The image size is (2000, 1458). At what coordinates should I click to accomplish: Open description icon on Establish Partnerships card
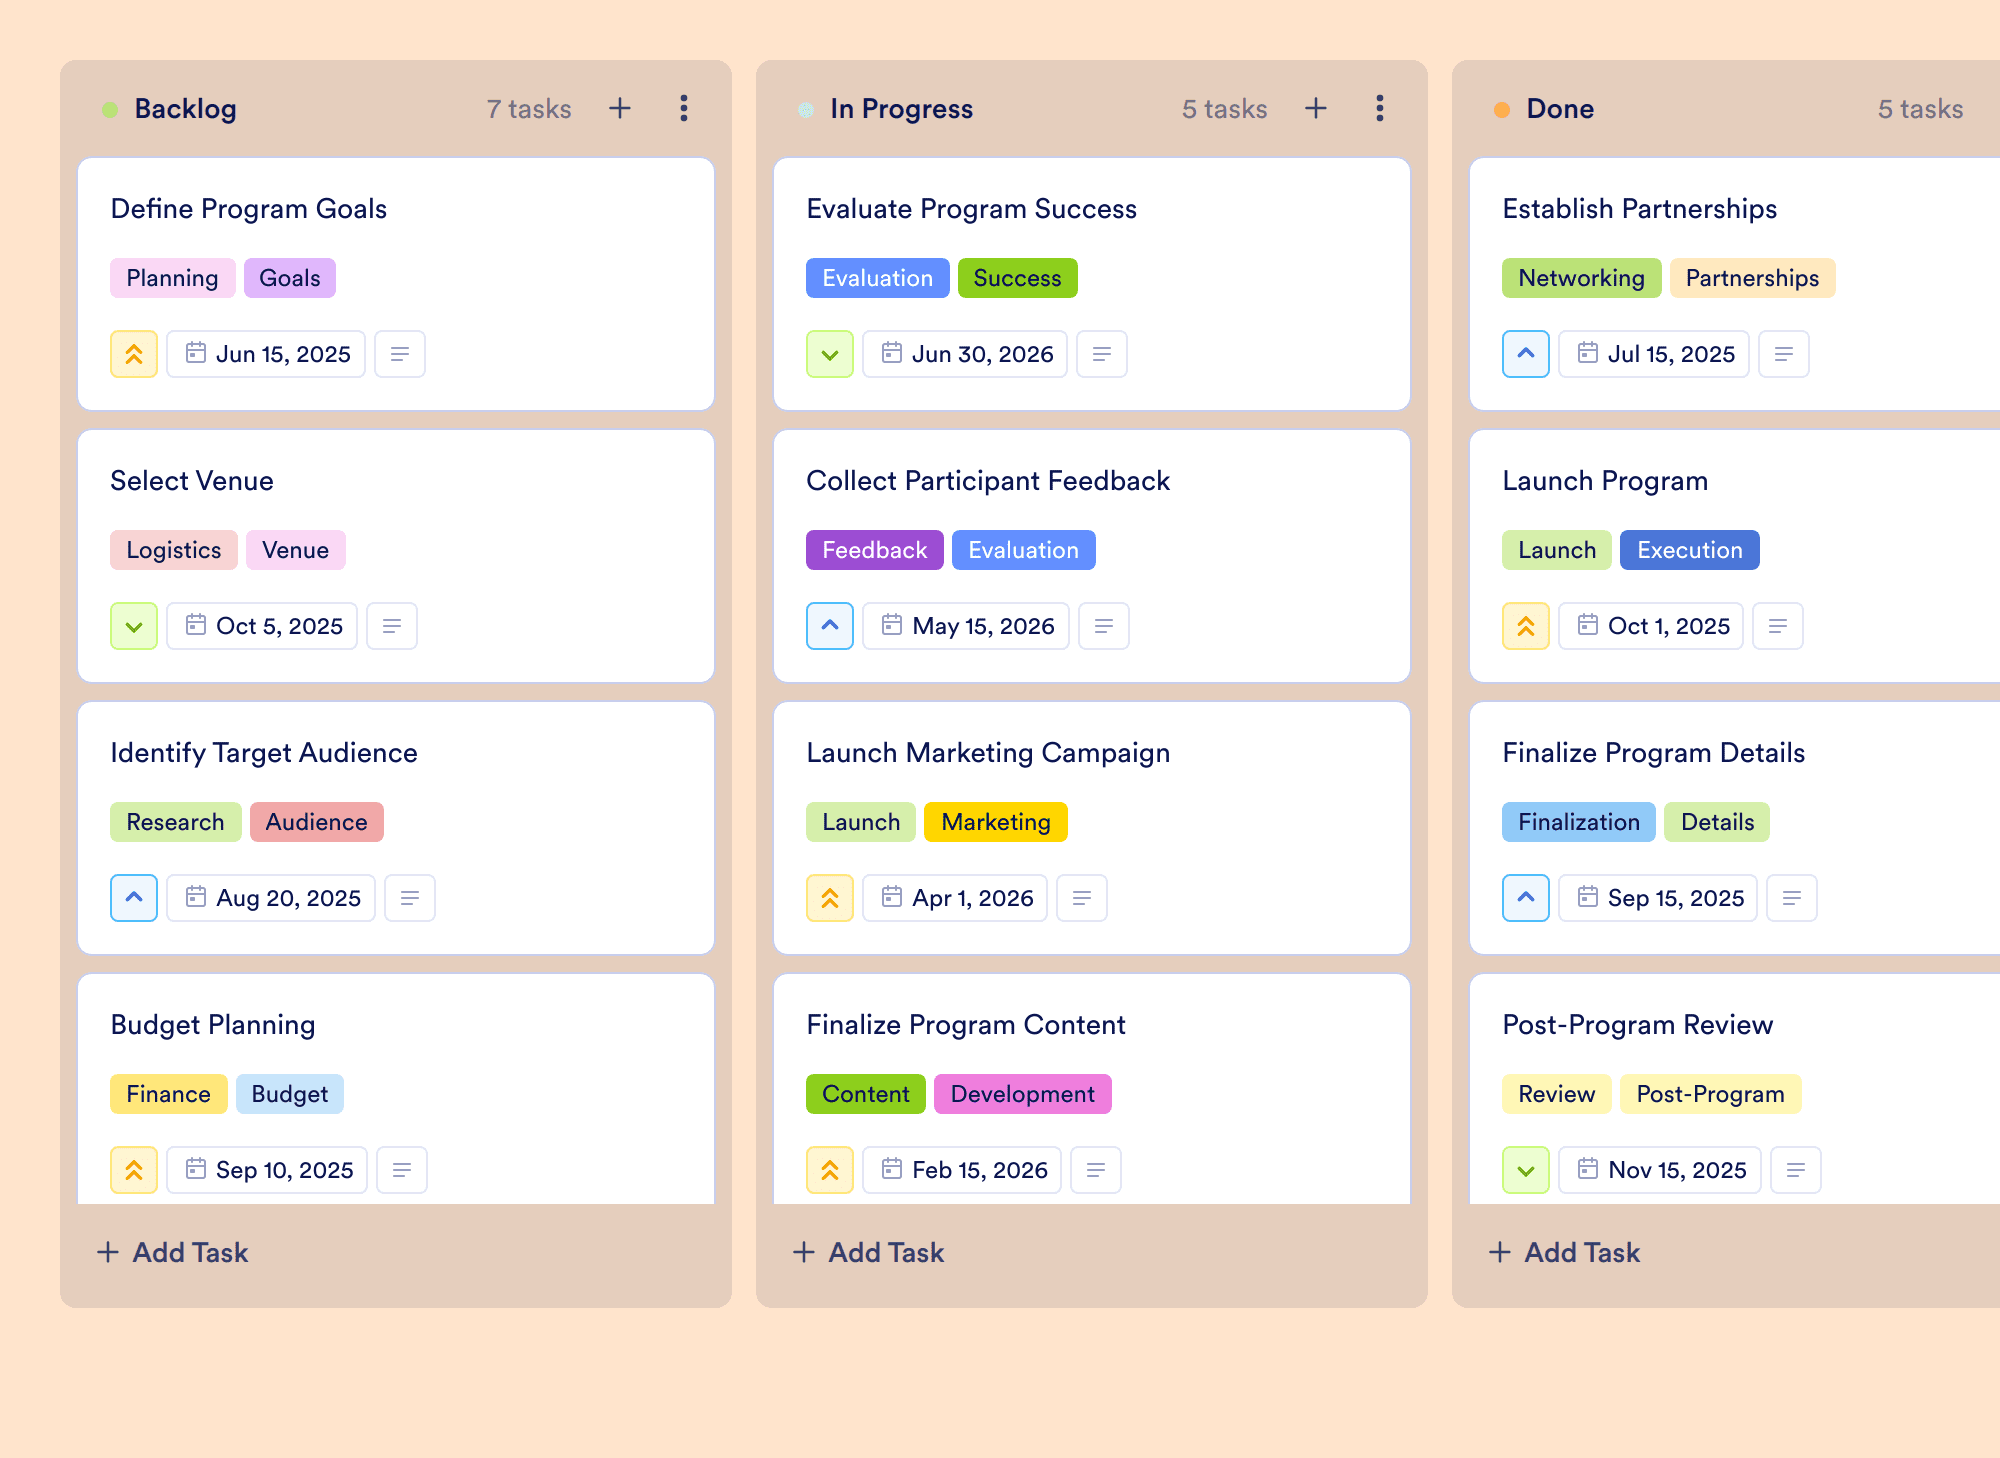pyautogui.click(x=1784, y=354)
